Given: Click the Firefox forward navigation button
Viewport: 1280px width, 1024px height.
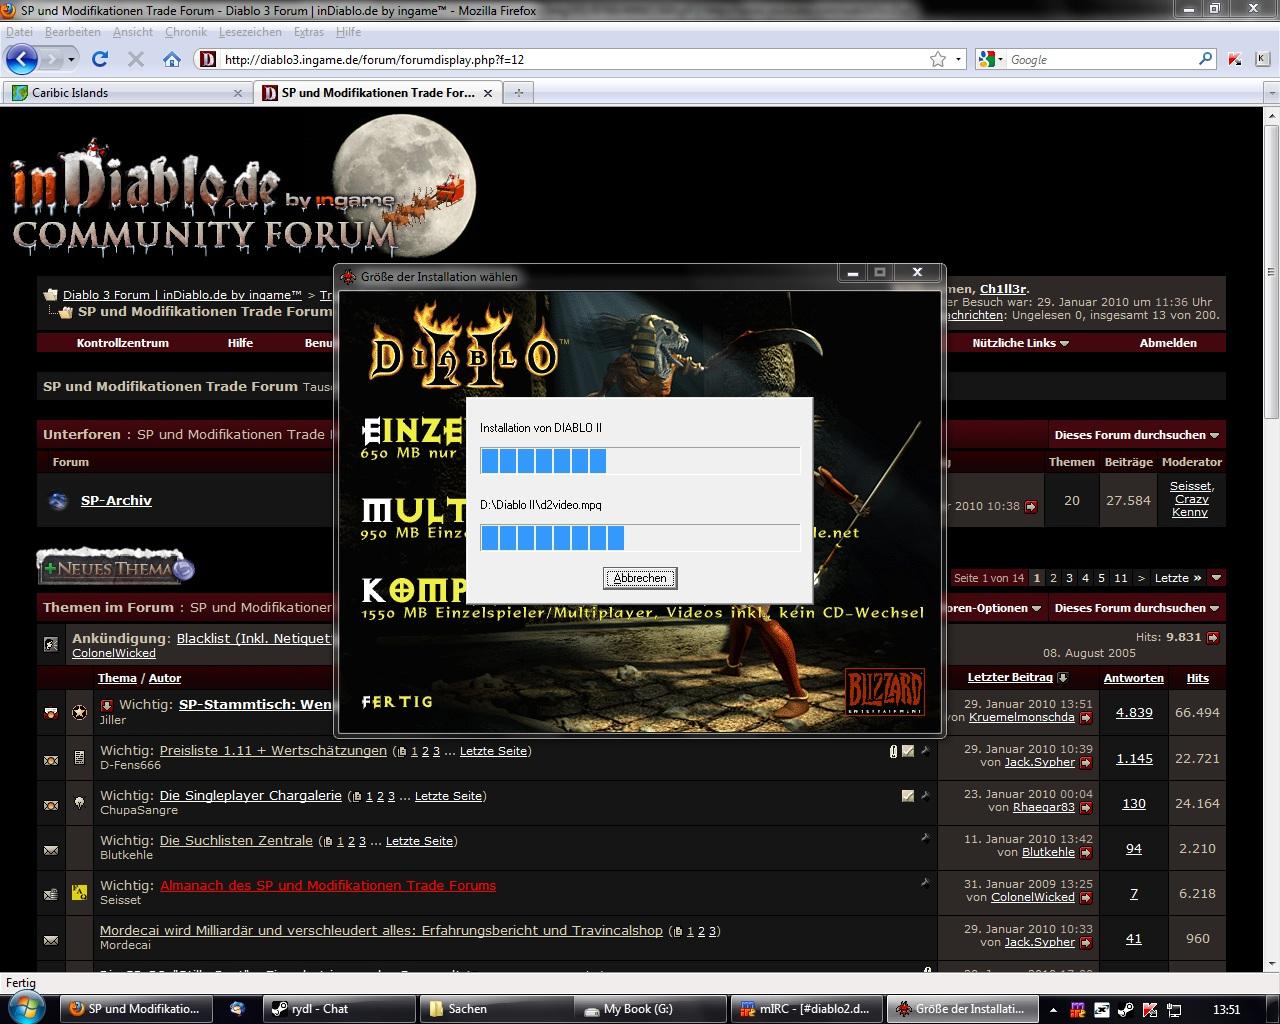Looking at the screenshot, I should pos(50,59).
